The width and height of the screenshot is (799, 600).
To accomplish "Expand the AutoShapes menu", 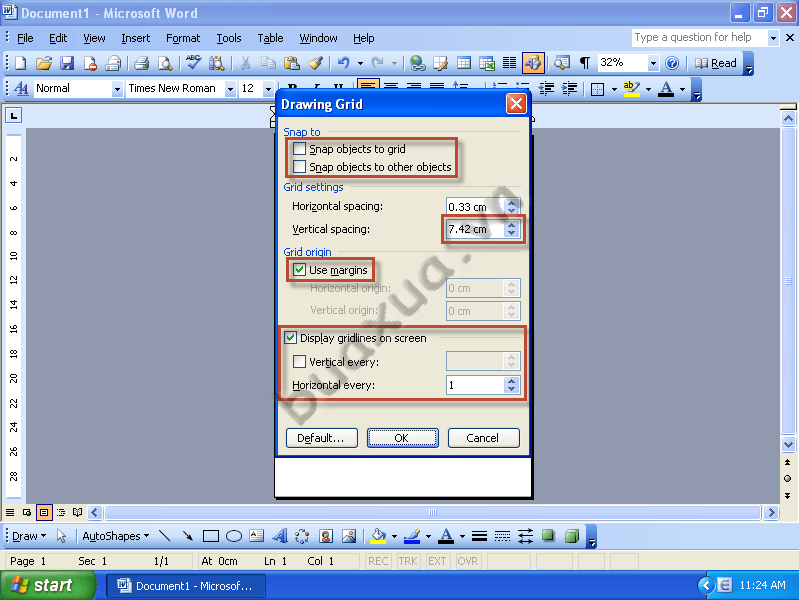I will 116,536.
